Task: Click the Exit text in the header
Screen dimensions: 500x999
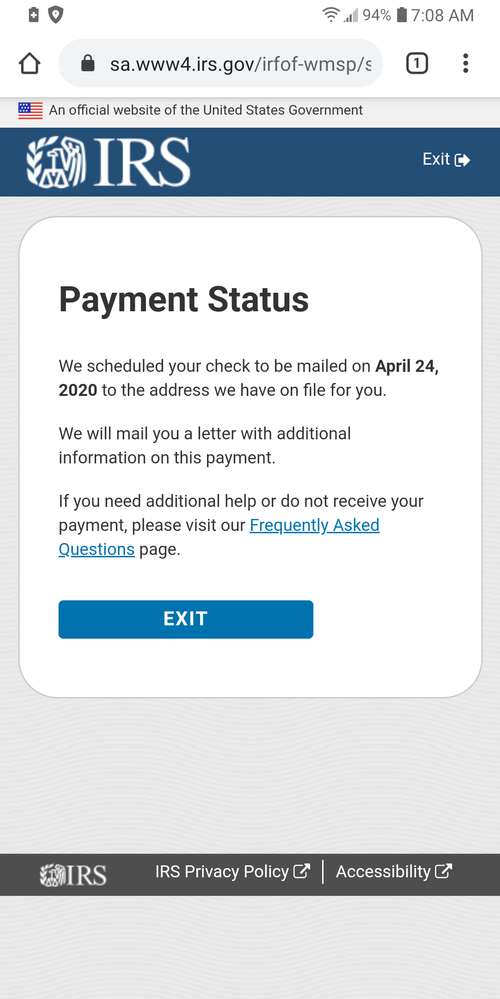Action: 436,159
